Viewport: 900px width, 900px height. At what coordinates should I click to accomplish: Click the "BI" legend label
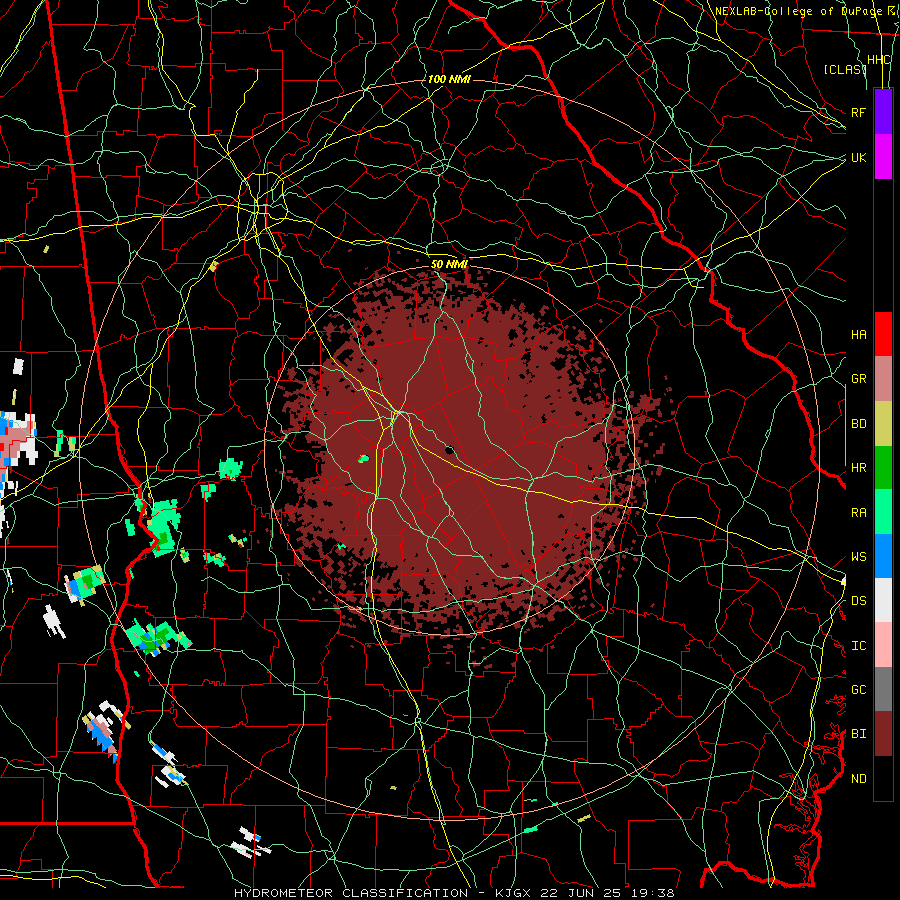click(859, 734)
